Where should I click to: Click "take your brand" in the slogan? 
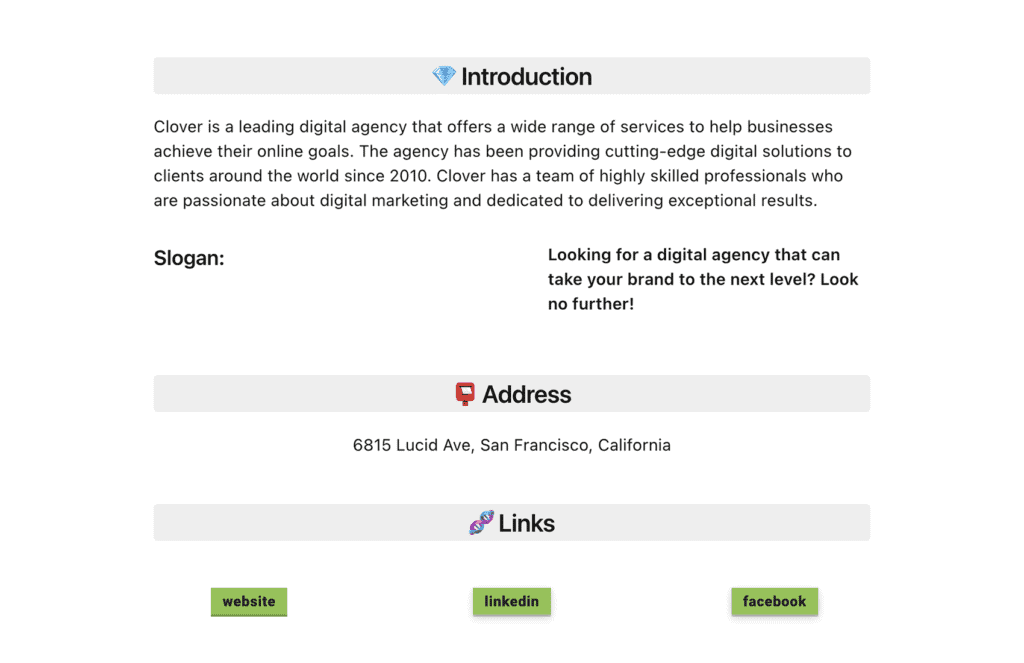tap(606, 280)
